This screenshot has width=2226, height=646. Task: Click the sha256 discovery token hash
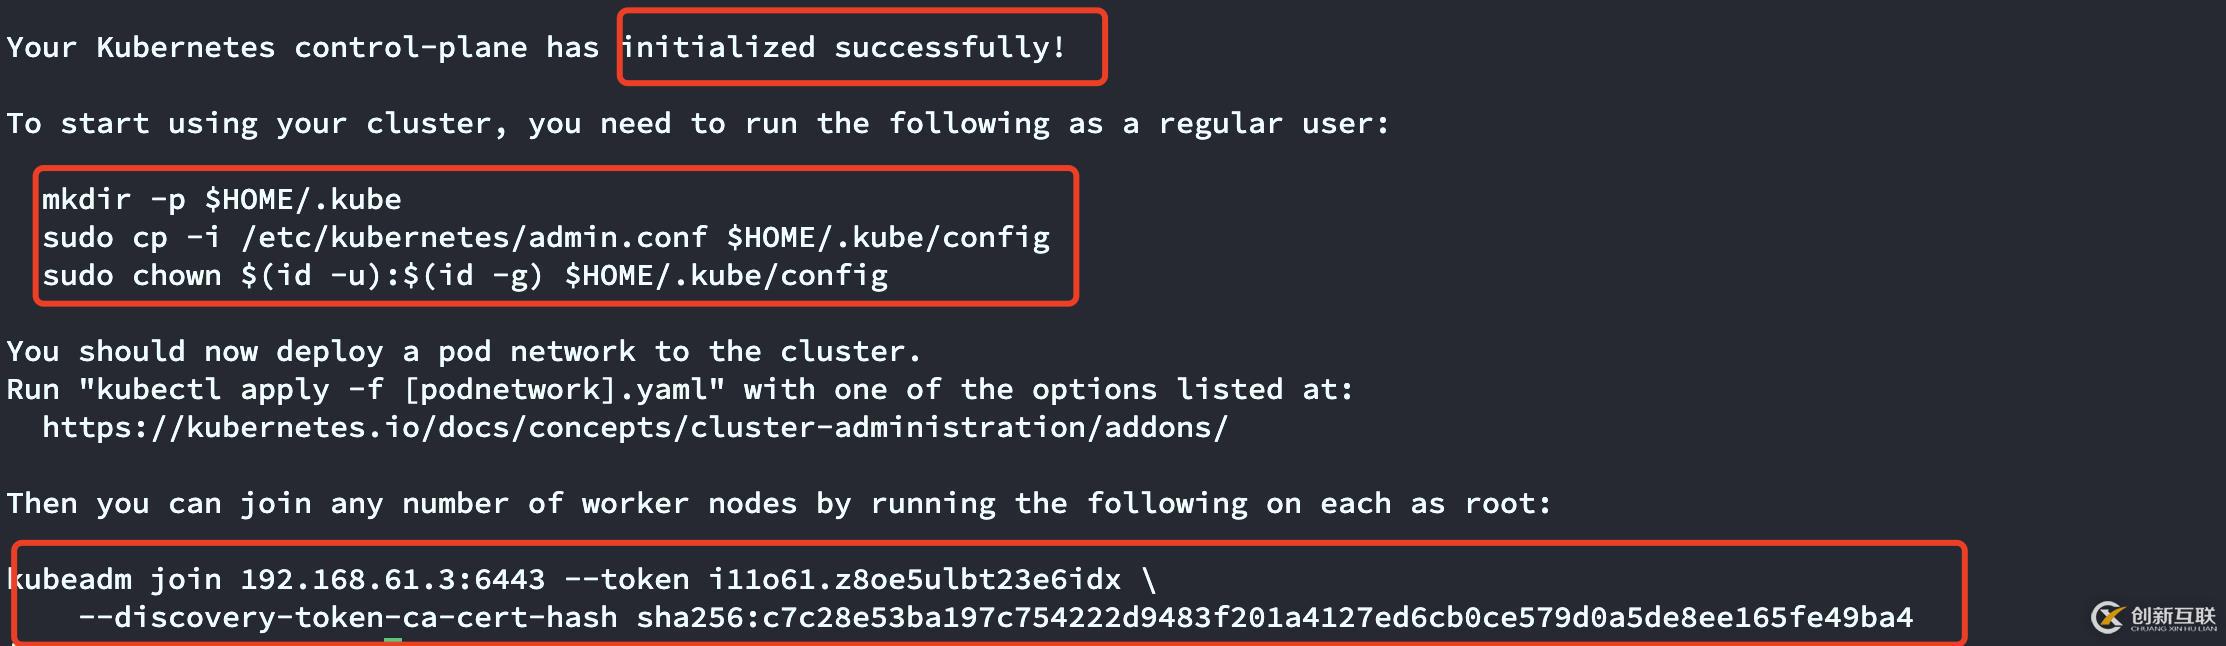click(1275, 618)
